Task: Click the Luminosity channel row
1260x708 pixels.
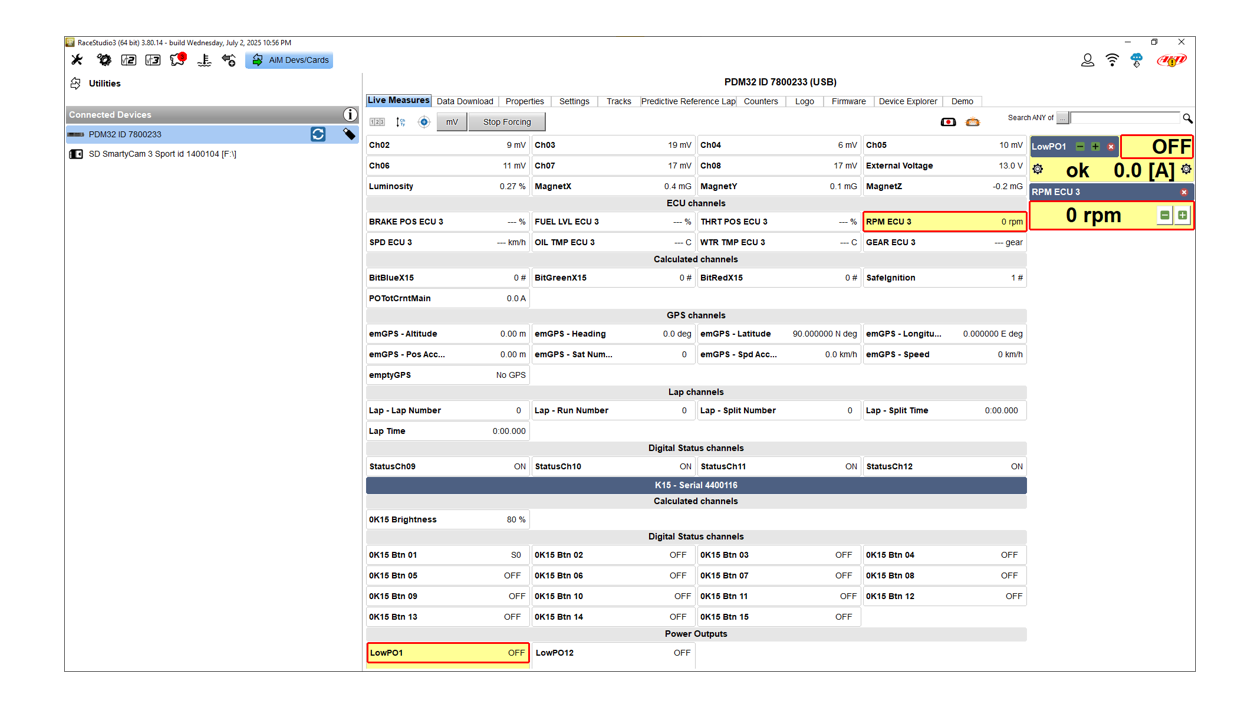Action: [x=448, y=186]
